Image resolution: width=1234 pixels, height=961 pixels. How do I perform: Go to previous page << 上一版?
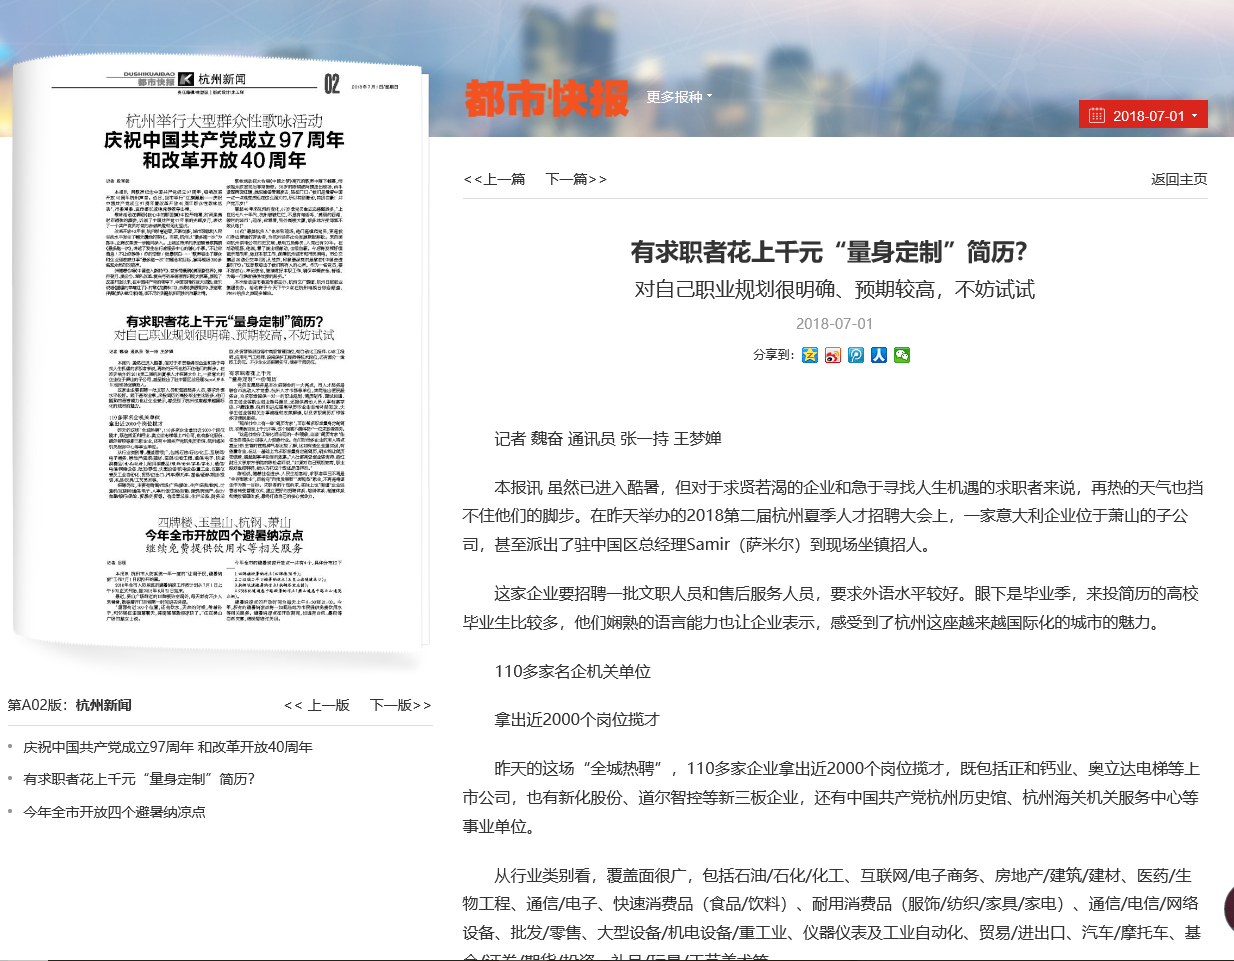pyautogui.click(x=317, y=705)
